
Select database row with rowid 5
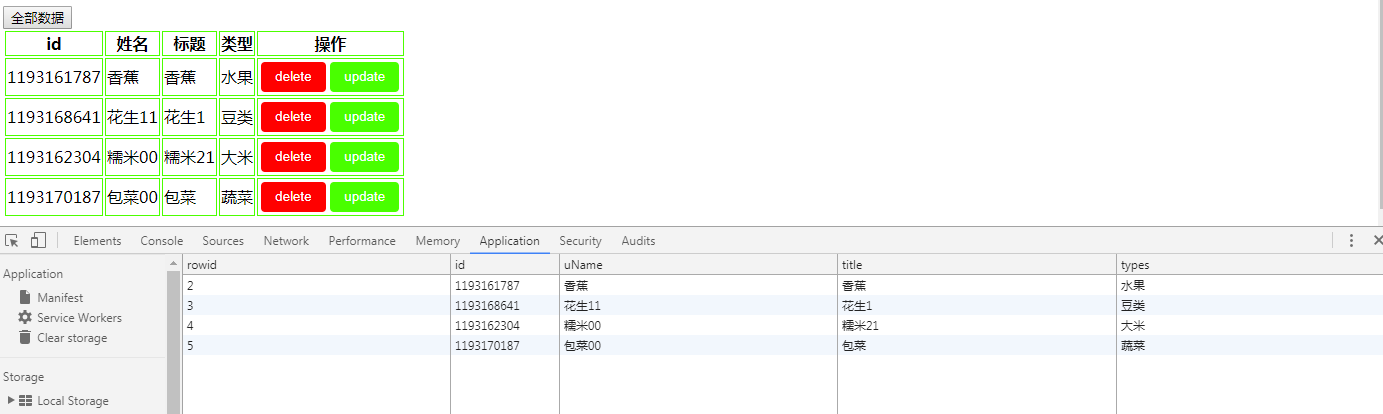[x=783, y=345]
